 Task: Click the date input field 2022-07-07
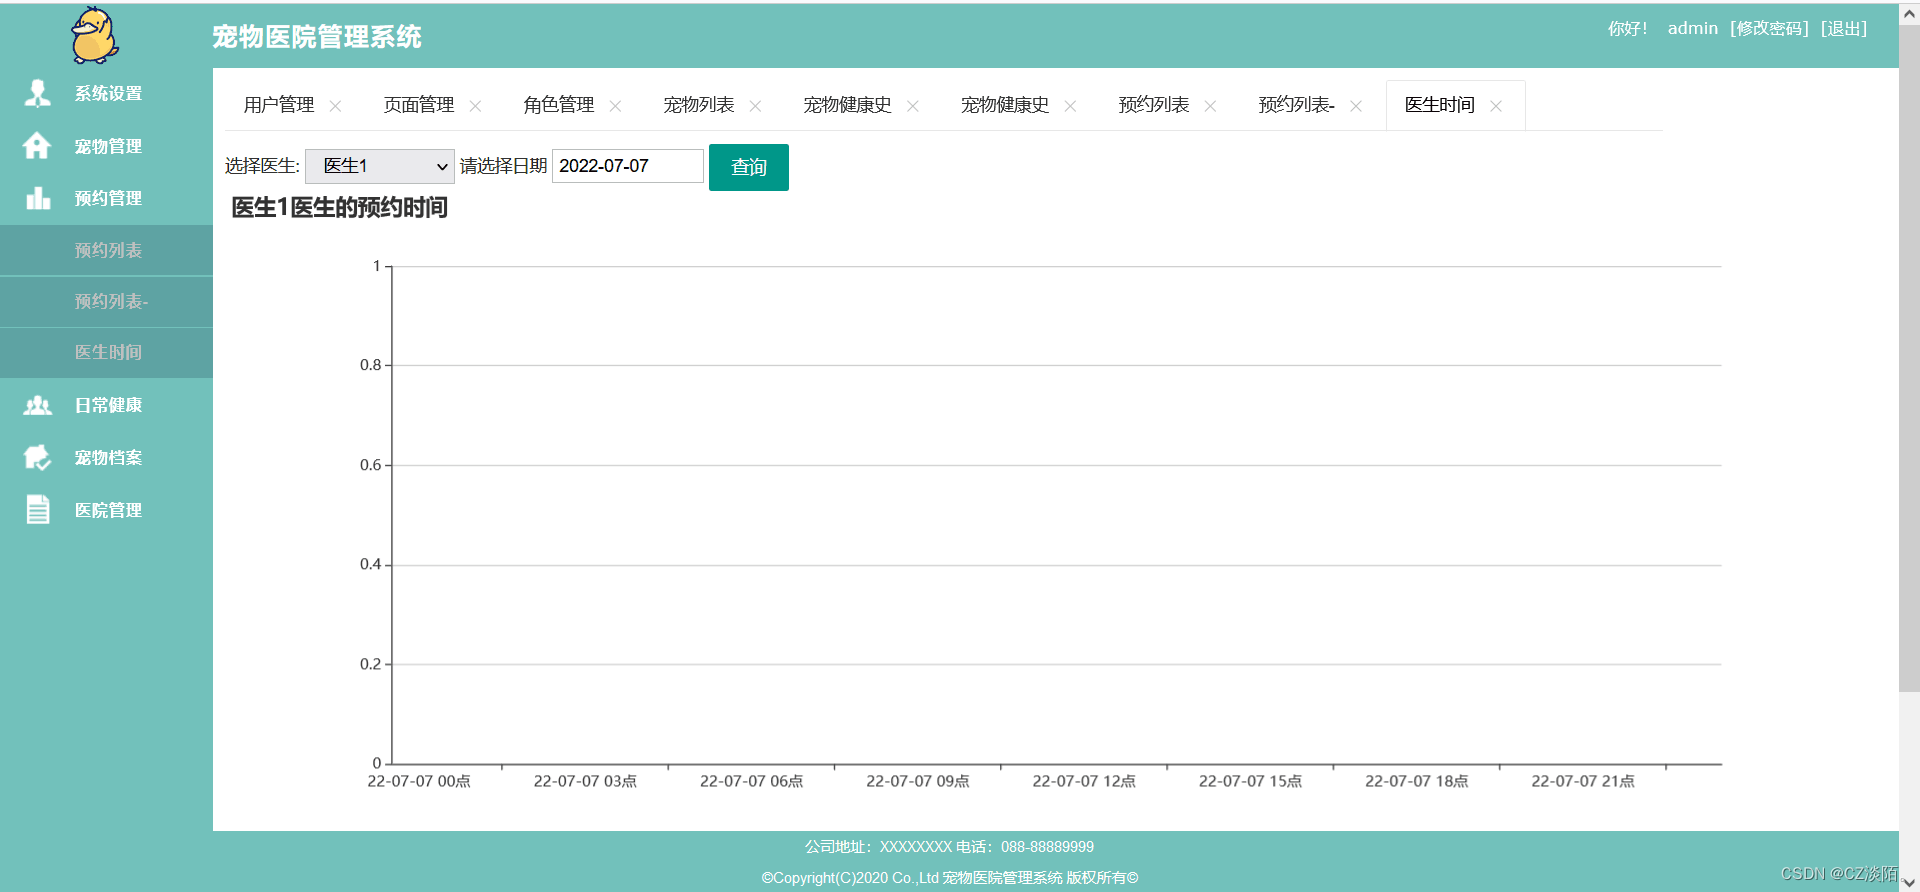point(628,166)
